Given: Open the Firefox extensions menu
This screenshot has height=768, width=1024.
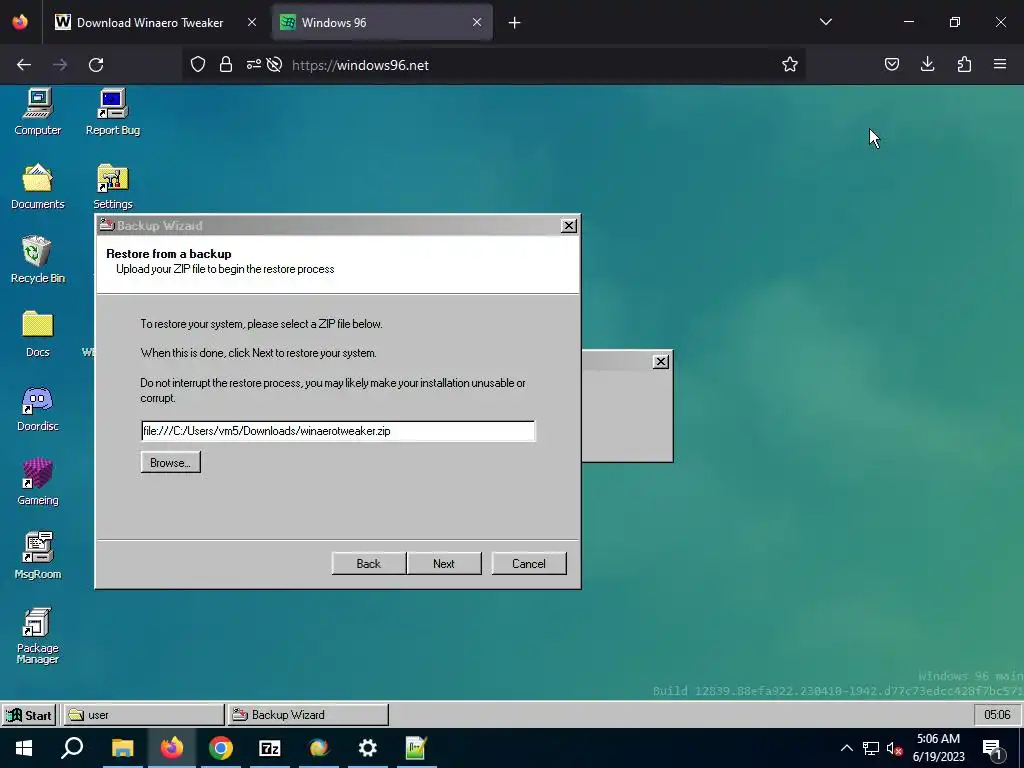Looking at the screenshot, I should [964, 64].
